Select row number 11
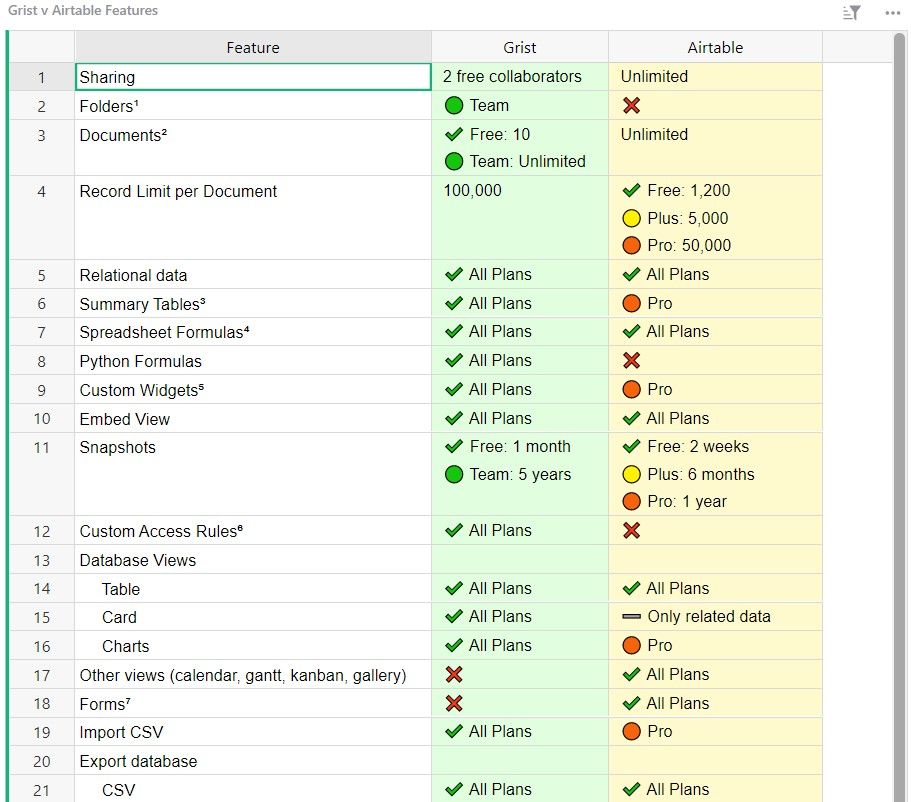Image resolution: width=911 pixels, height=802 pixels. click(42, 474)
